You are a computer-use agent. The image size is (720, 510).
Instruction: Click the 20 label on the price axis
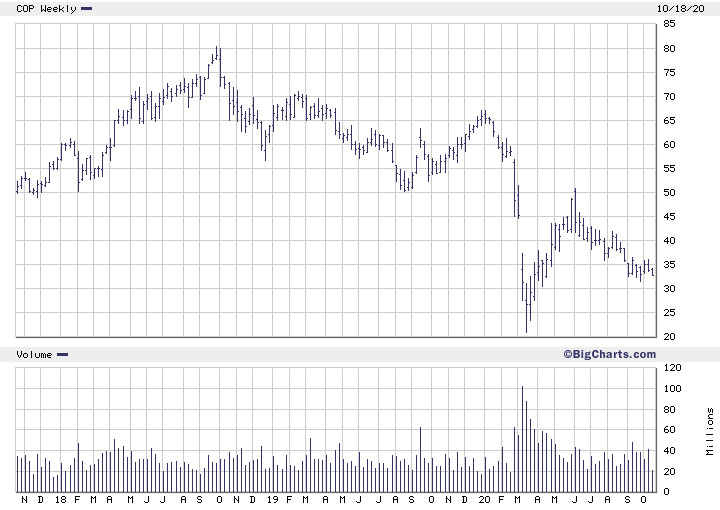click(669, 336)
